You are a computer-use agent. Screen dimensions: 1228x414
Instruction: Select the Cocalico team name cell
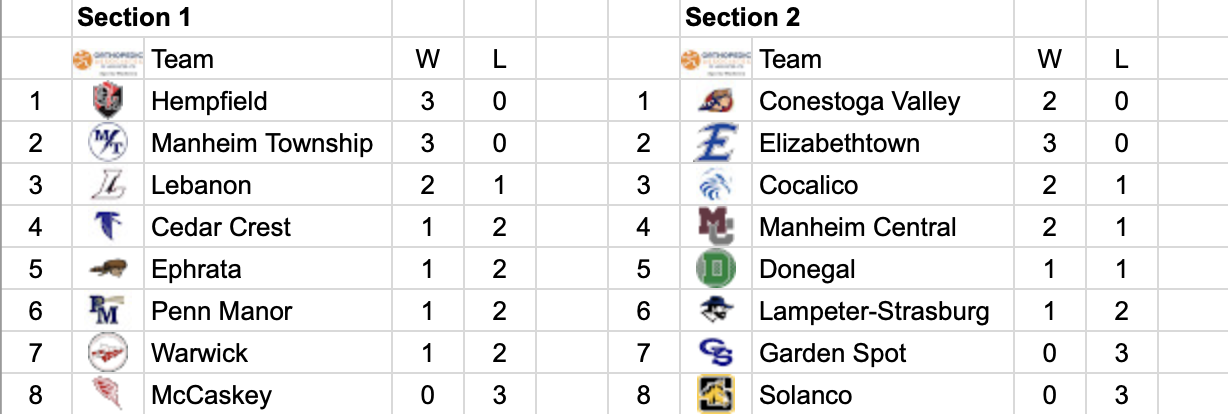coord(808,185)
